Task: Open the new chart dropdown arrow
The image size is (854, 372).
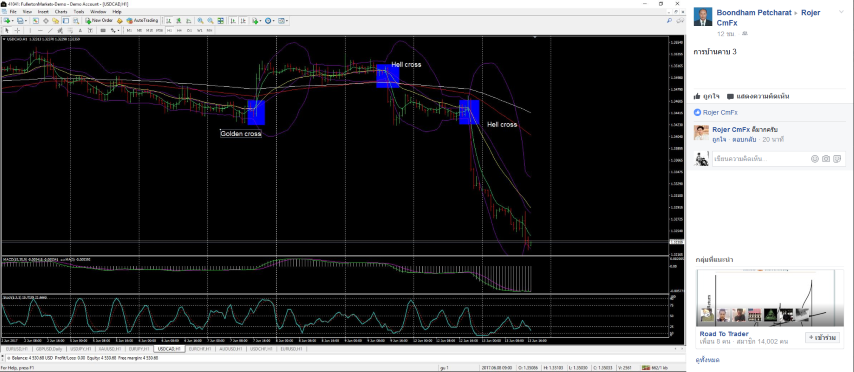Action: 13,20
